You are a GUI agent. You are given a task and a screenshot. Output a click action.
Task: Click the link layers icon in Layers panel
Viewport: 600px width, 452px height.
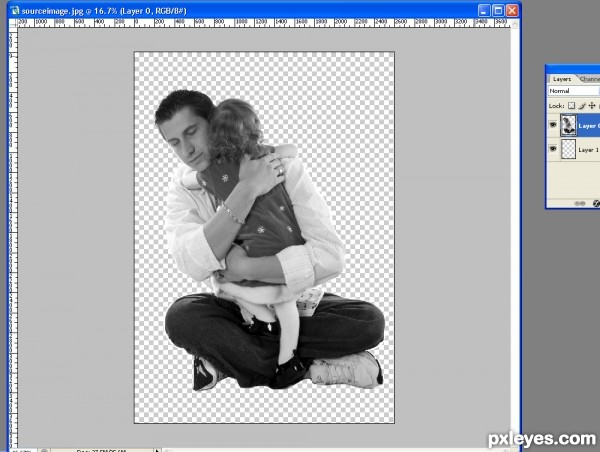point(580,203)
